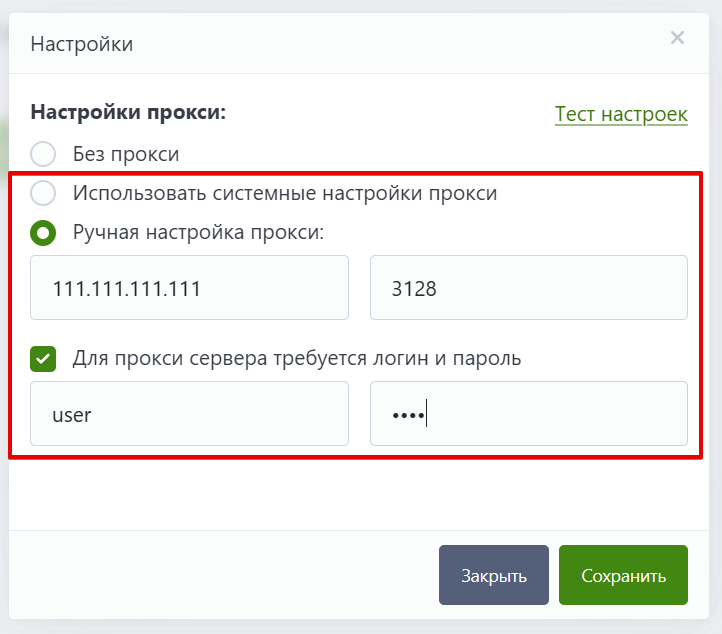Viewport: 722px width, 634px height.
Task: Select the Ручная настройка прокси radio button
Action: (x=43, y=233)
